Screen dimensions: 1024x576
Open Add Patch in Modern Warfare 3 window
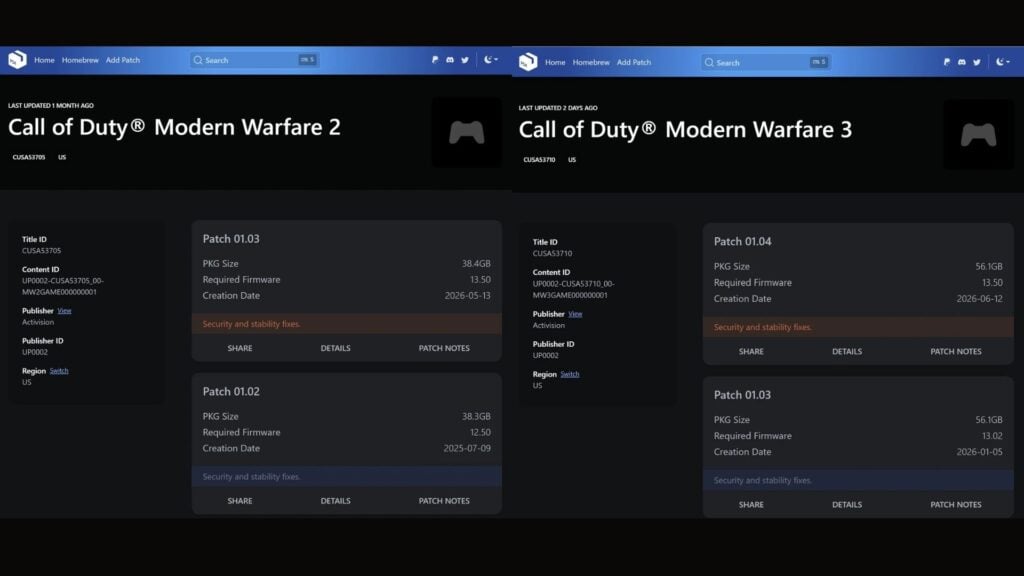pos(634,63)
